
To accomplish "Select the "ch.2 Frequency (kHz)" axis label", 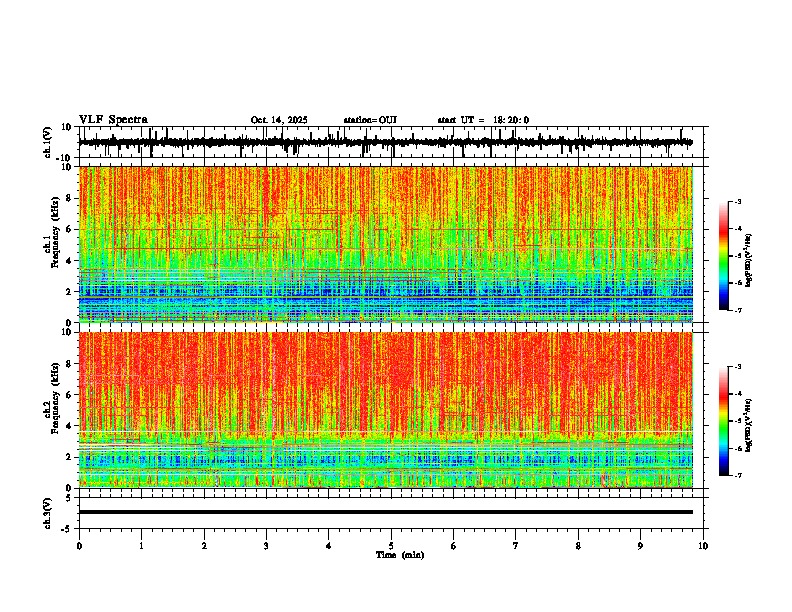I will [52, 398].
